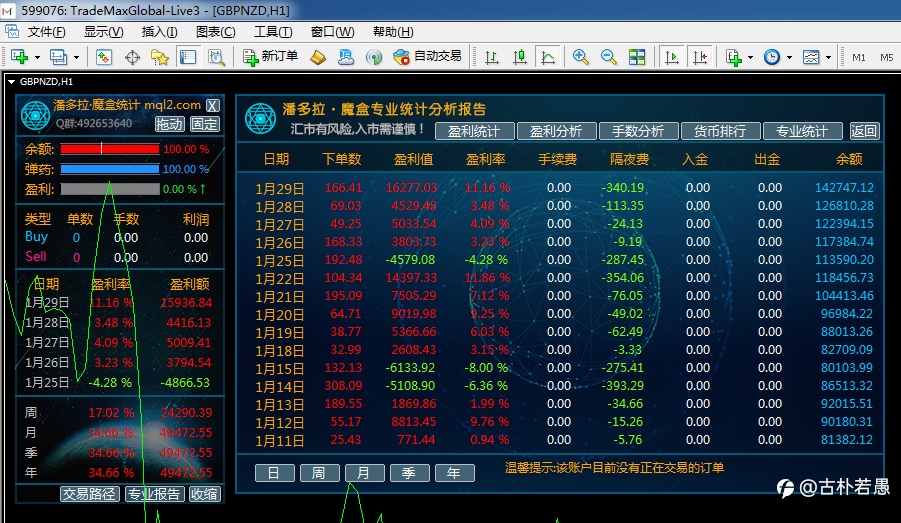Click the signals broadcast icon
901x523 pixels.
(x=374, y=57)
